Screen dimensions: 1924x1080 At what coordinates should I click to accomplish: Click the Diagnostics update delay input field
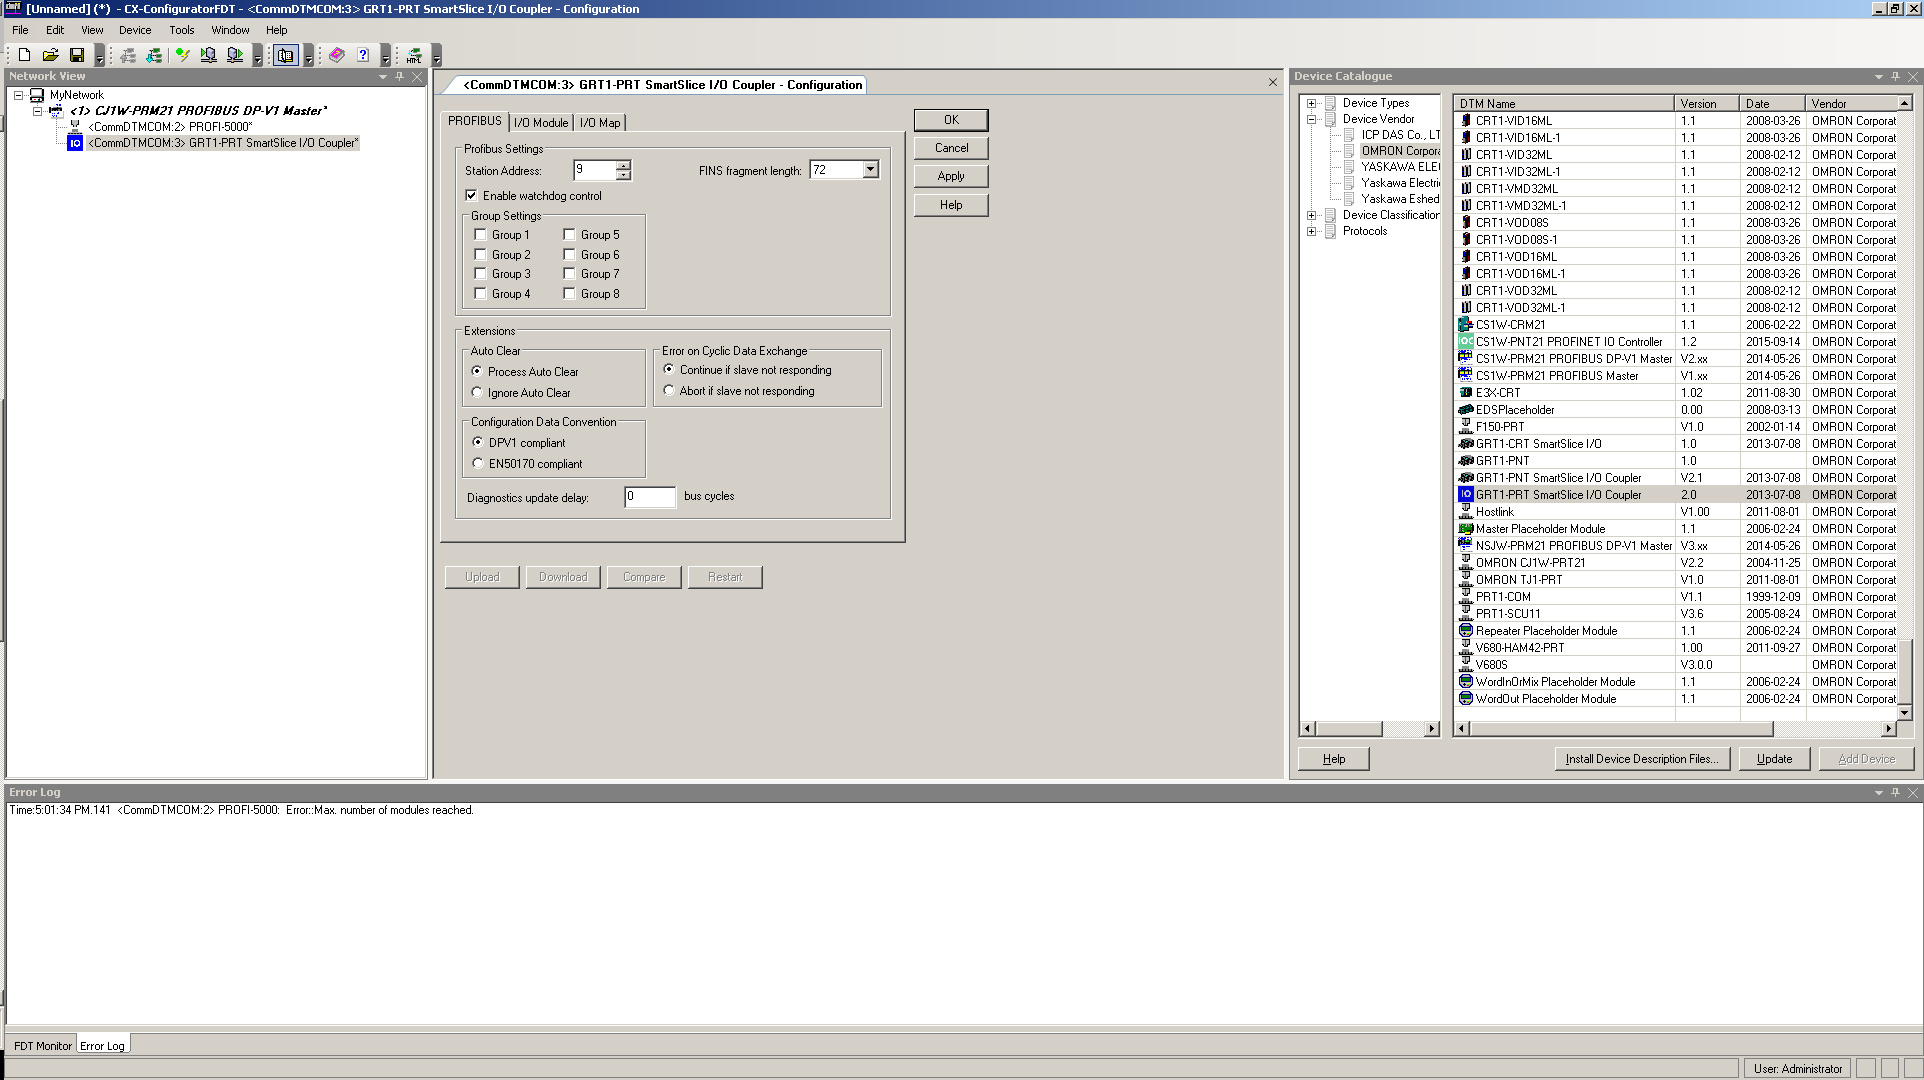click(x=649, y=497)
